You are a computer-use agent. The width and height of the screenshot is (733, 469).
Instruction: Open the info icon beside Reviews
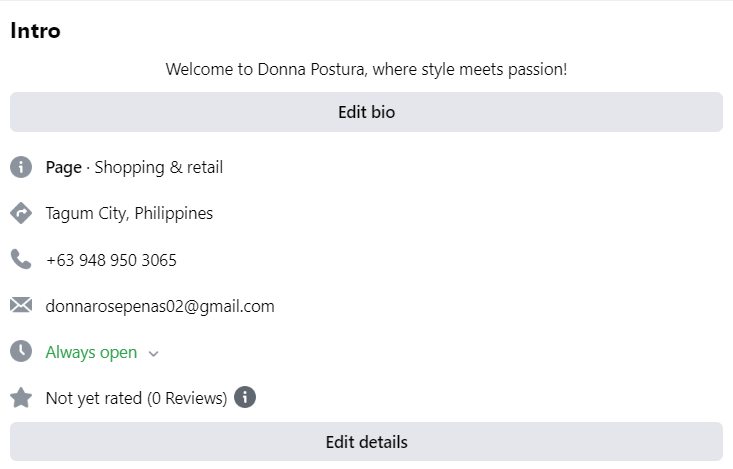(245, 398)
